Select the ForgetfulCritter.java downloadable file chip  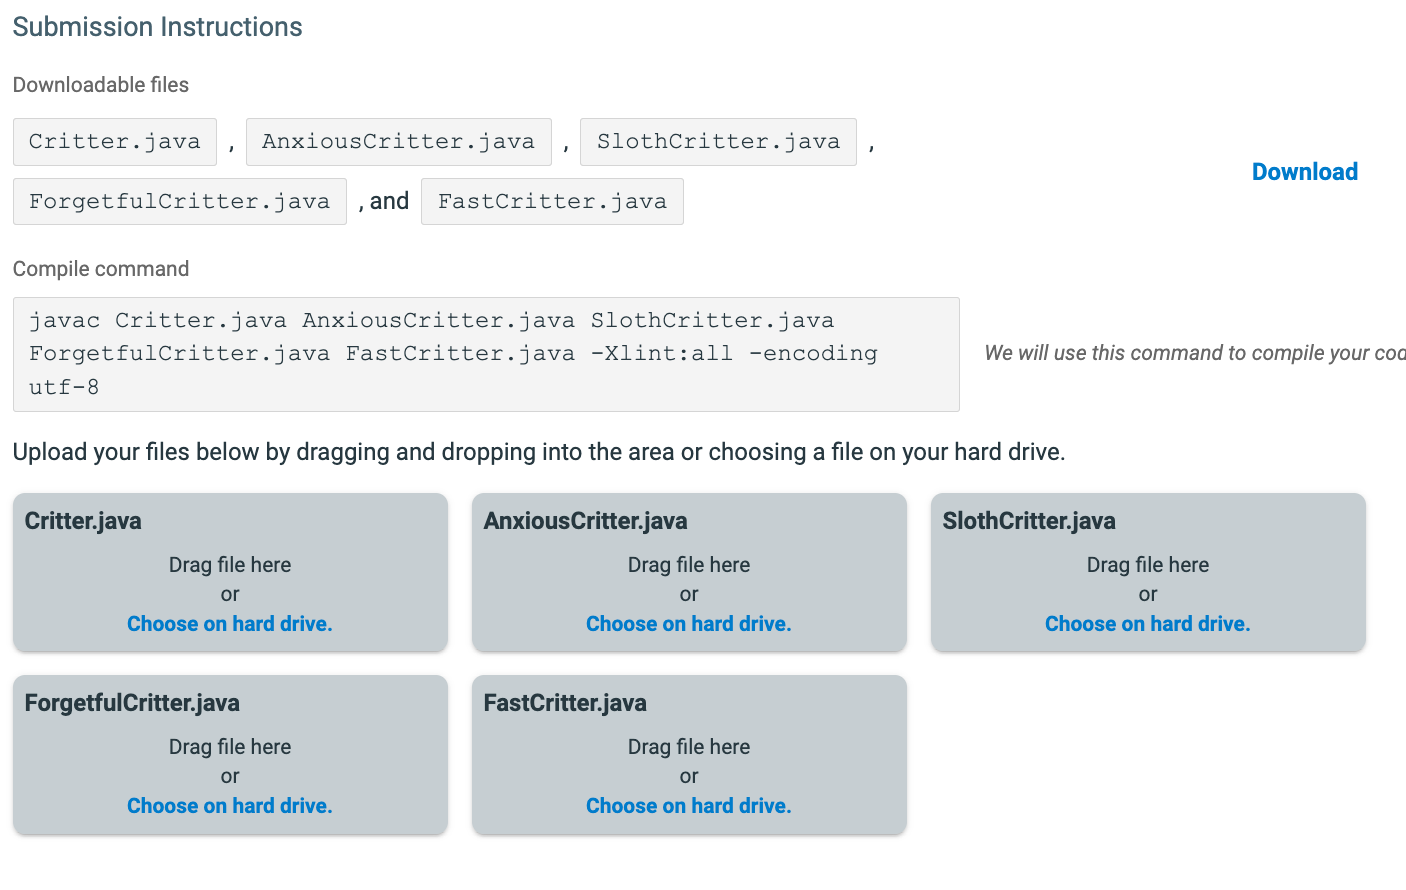180,202
